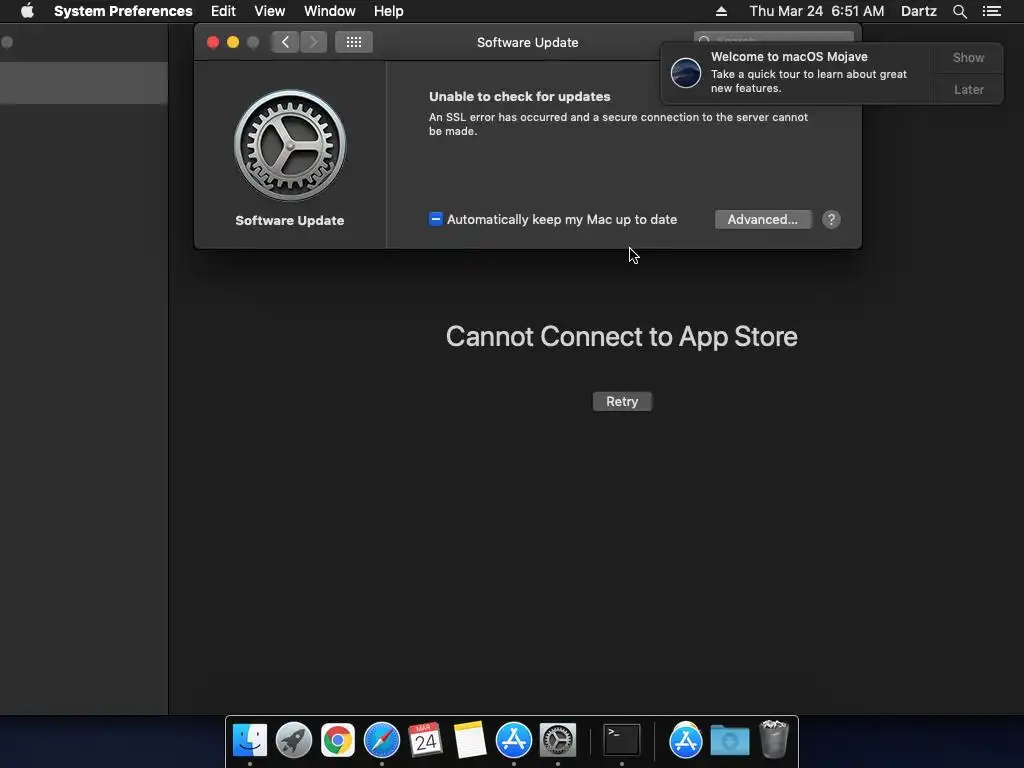Open the System Preferences menu
1024x768 pixels.
tap(123, 11)
